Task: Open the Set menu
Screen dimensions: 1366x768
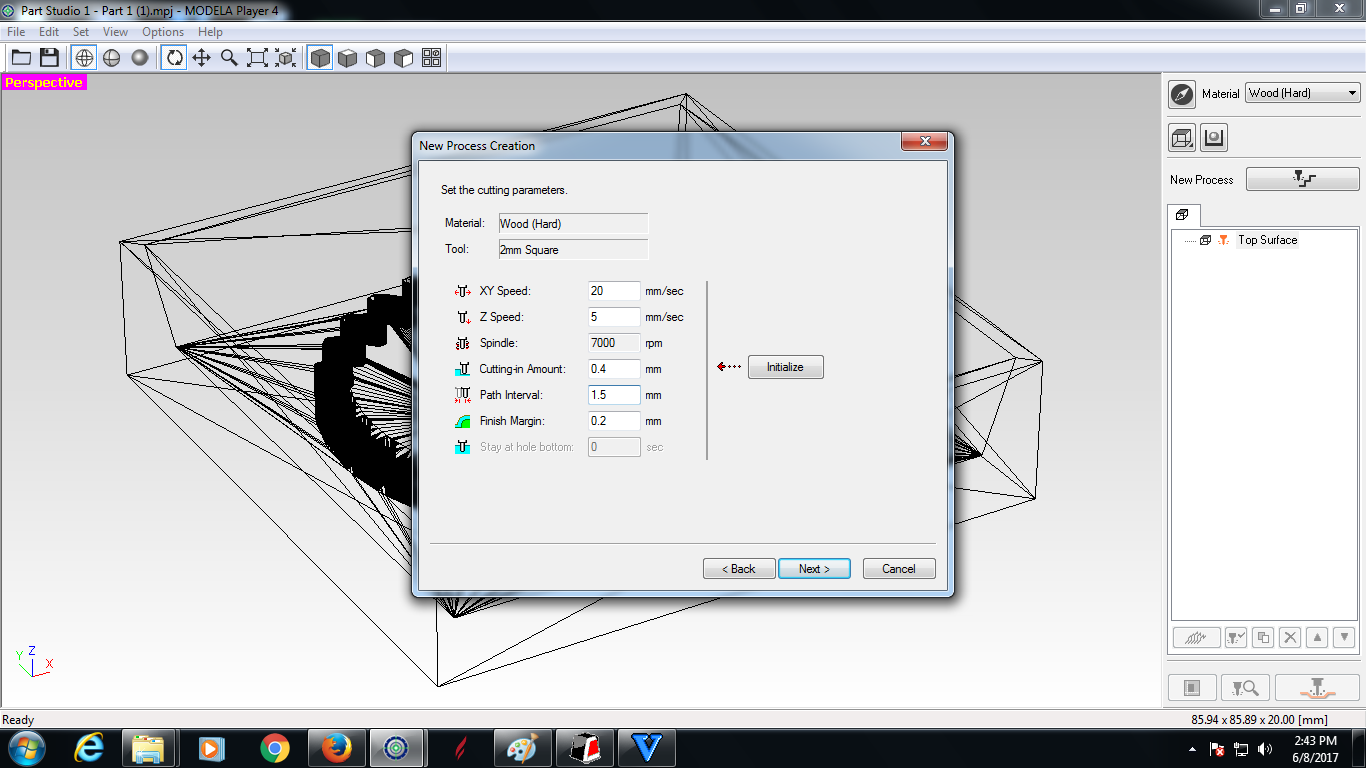Action: tap(81, 32)
